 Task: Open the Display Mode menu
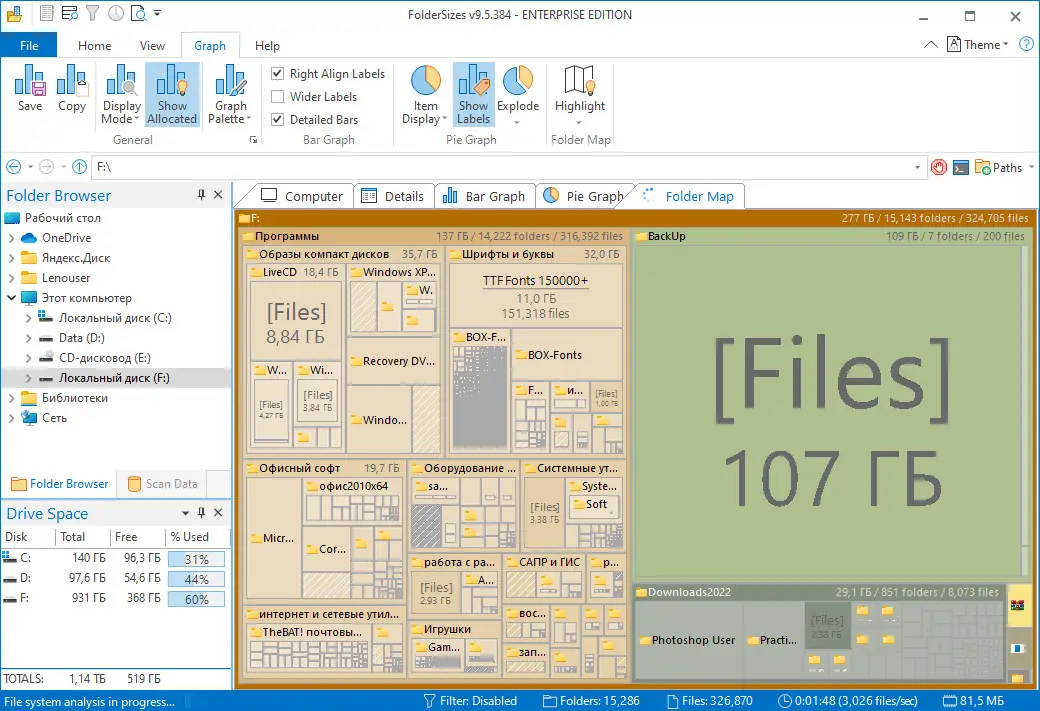[x=121, y=94]
